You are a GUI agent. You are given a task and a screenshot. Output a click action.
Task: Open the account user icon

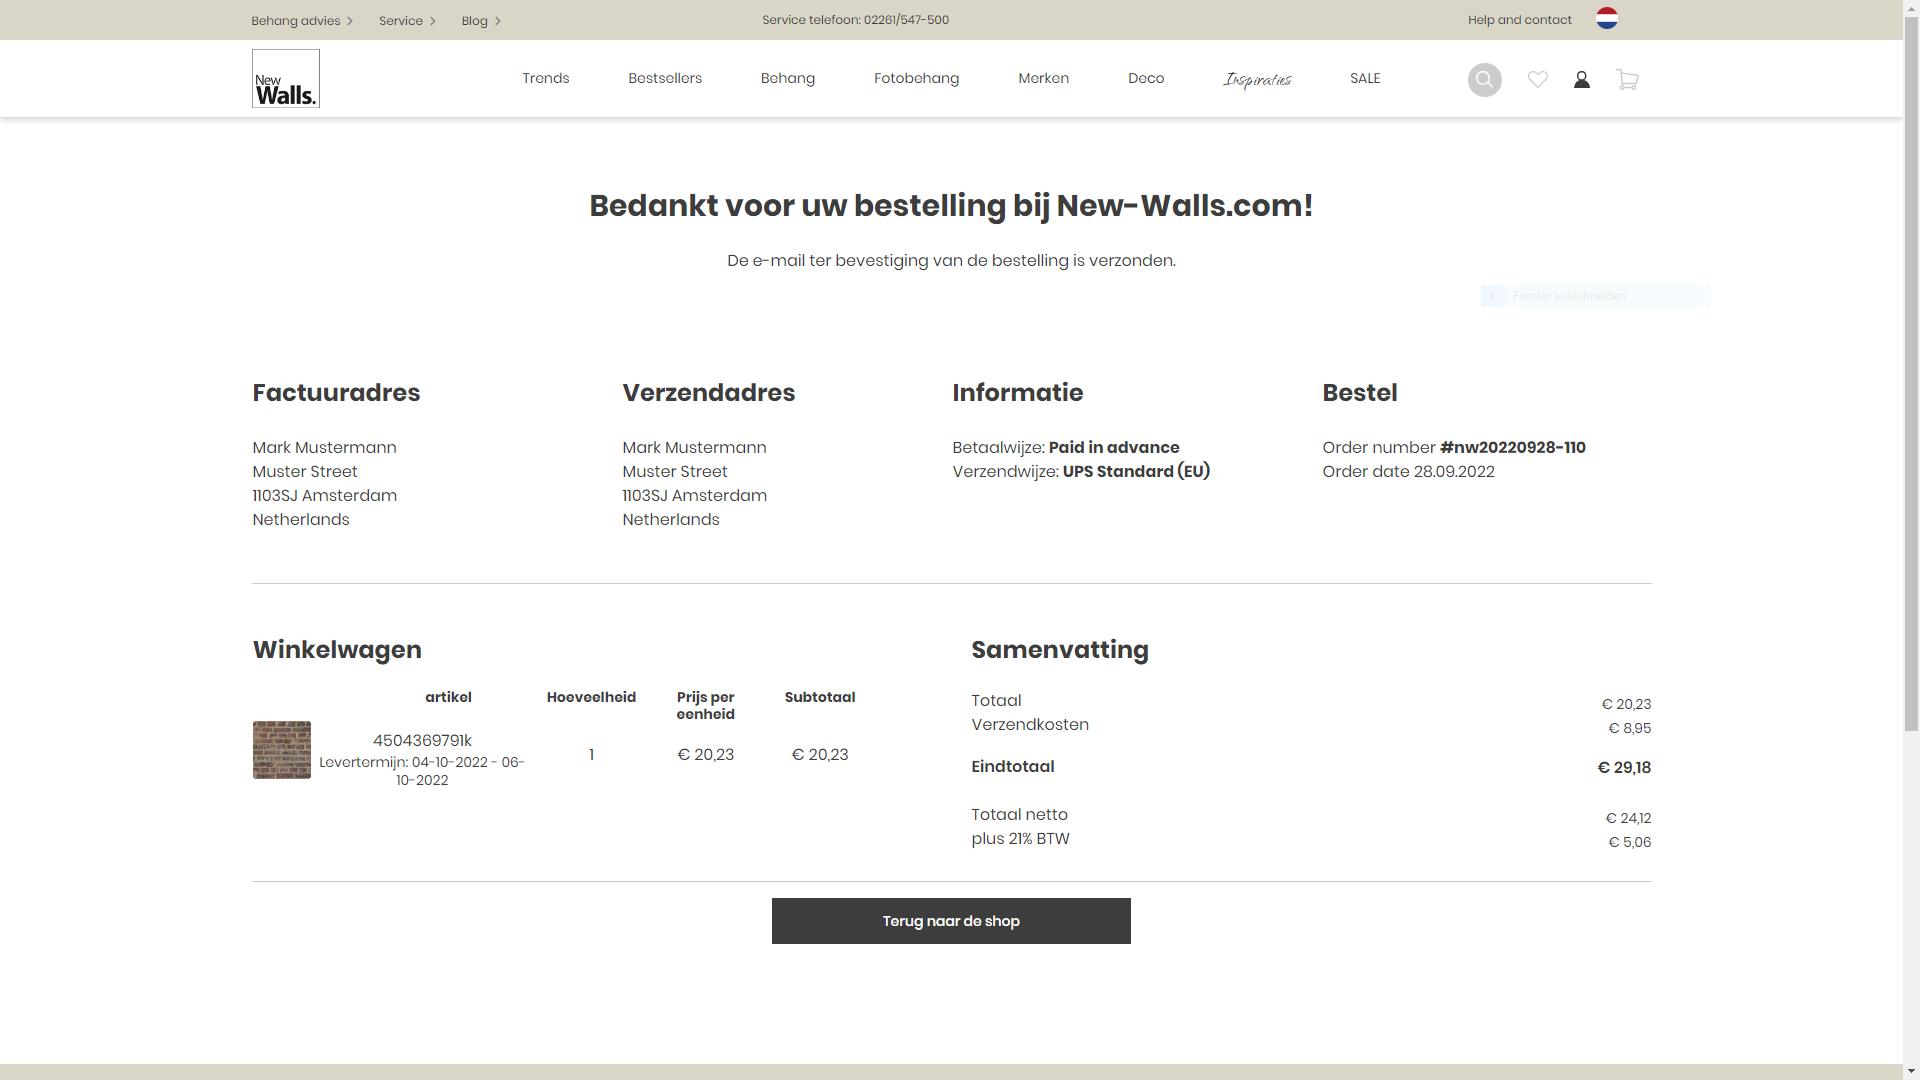pyautogui.click(x=1581, y=80)
